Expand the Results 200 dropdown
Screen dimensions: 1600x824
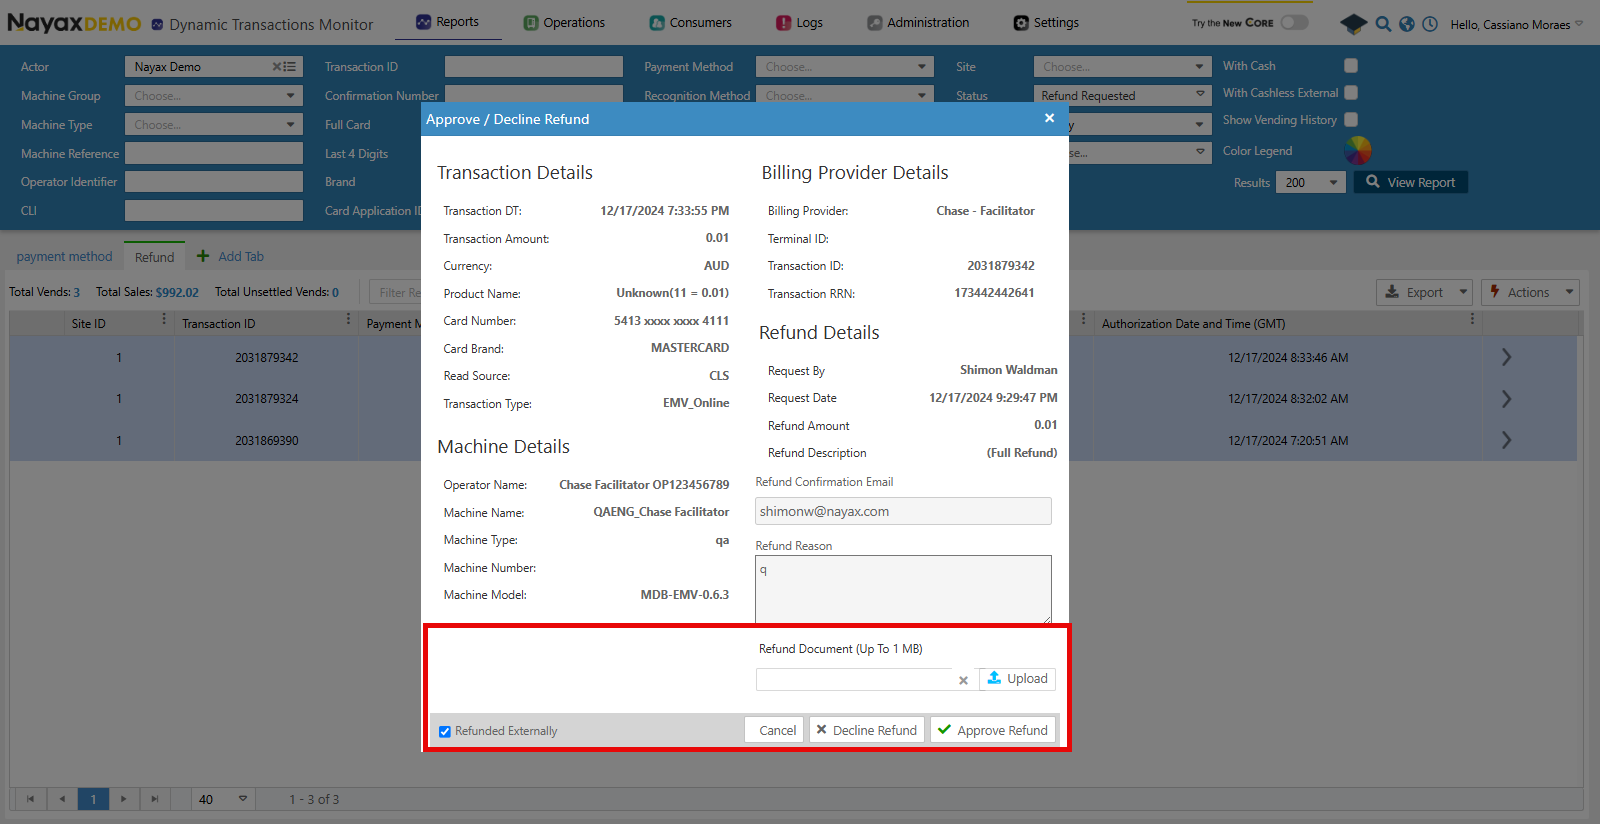coord(1332,183)
